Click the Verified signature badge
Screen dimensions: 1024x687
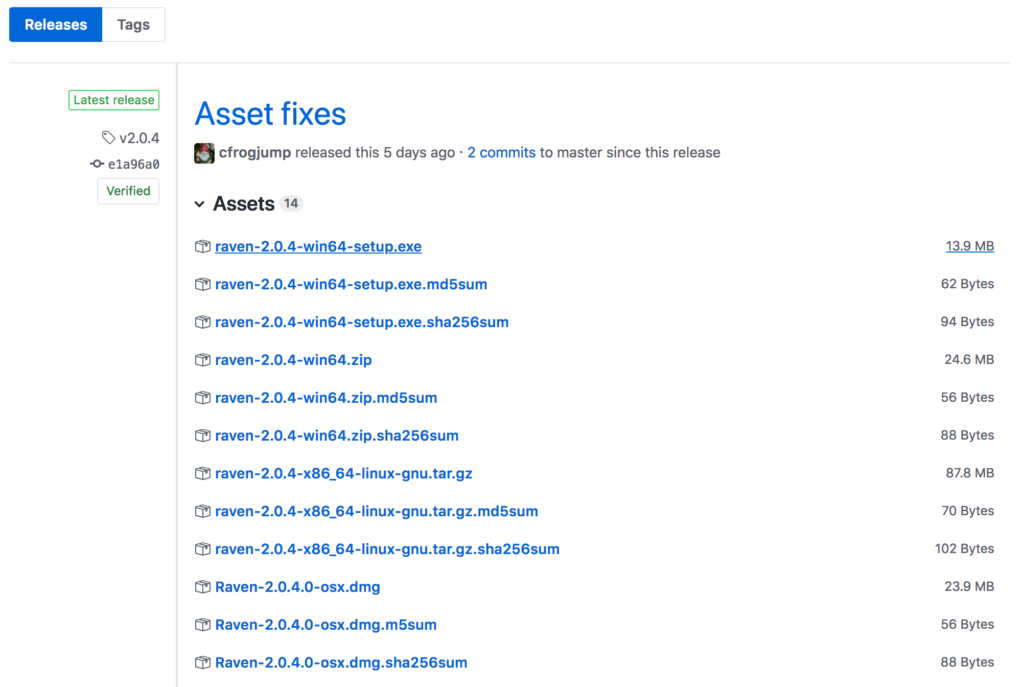coord(128,191)
